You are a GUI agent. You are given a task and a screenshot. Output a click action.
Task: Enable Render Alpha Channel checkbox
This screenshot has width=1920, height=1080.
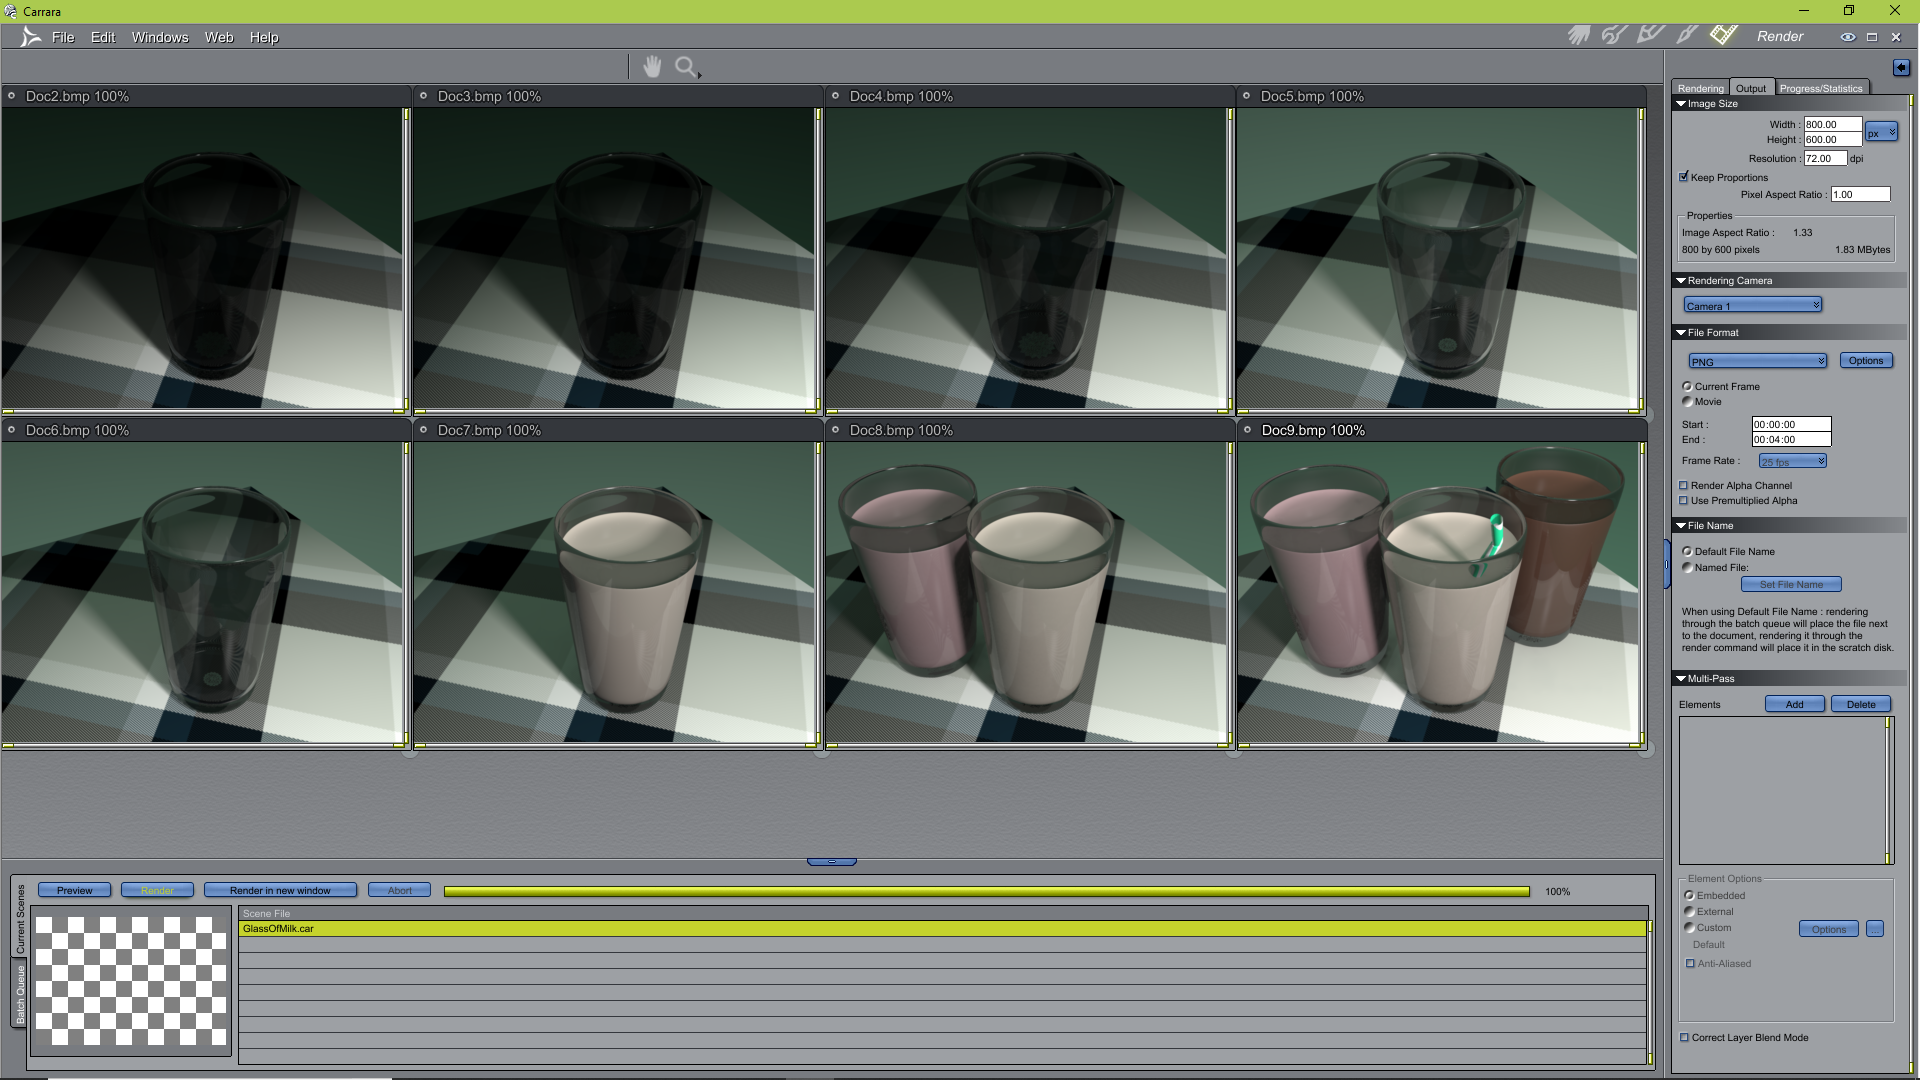[x=1684, y=486]
